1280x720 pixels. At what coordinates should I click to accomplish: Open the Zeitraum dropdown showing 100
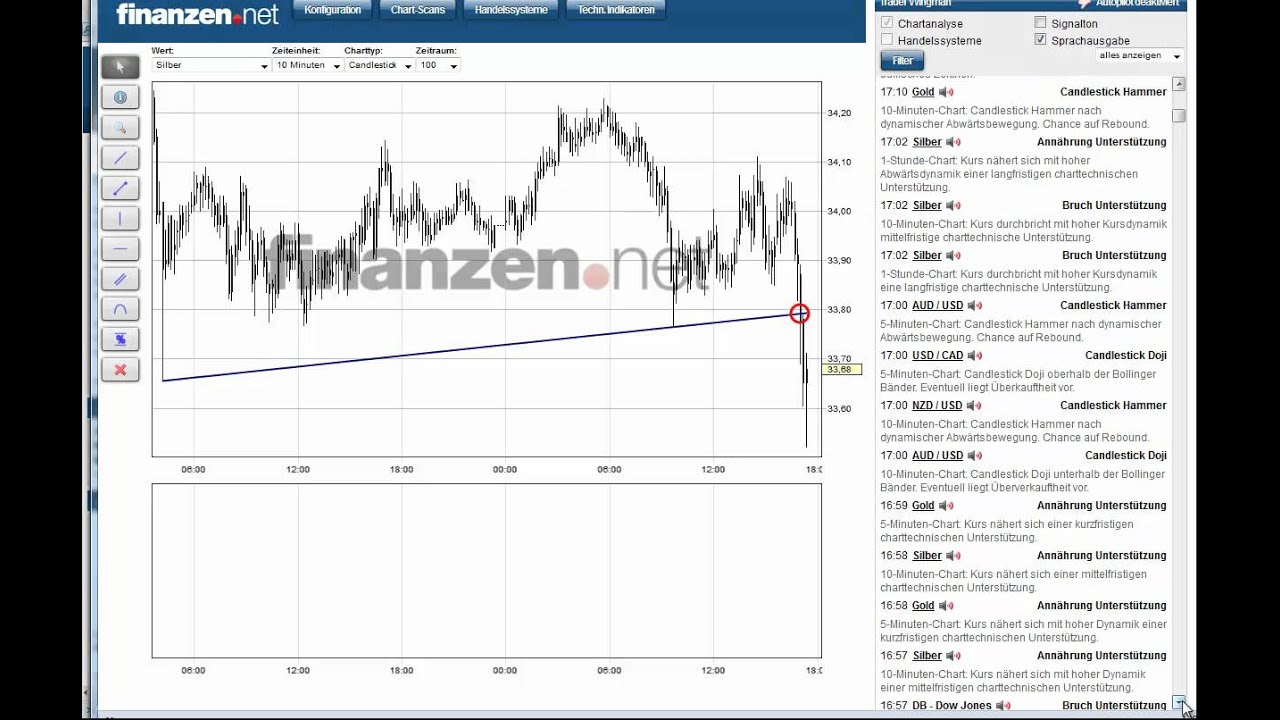(x=438, y=65)
